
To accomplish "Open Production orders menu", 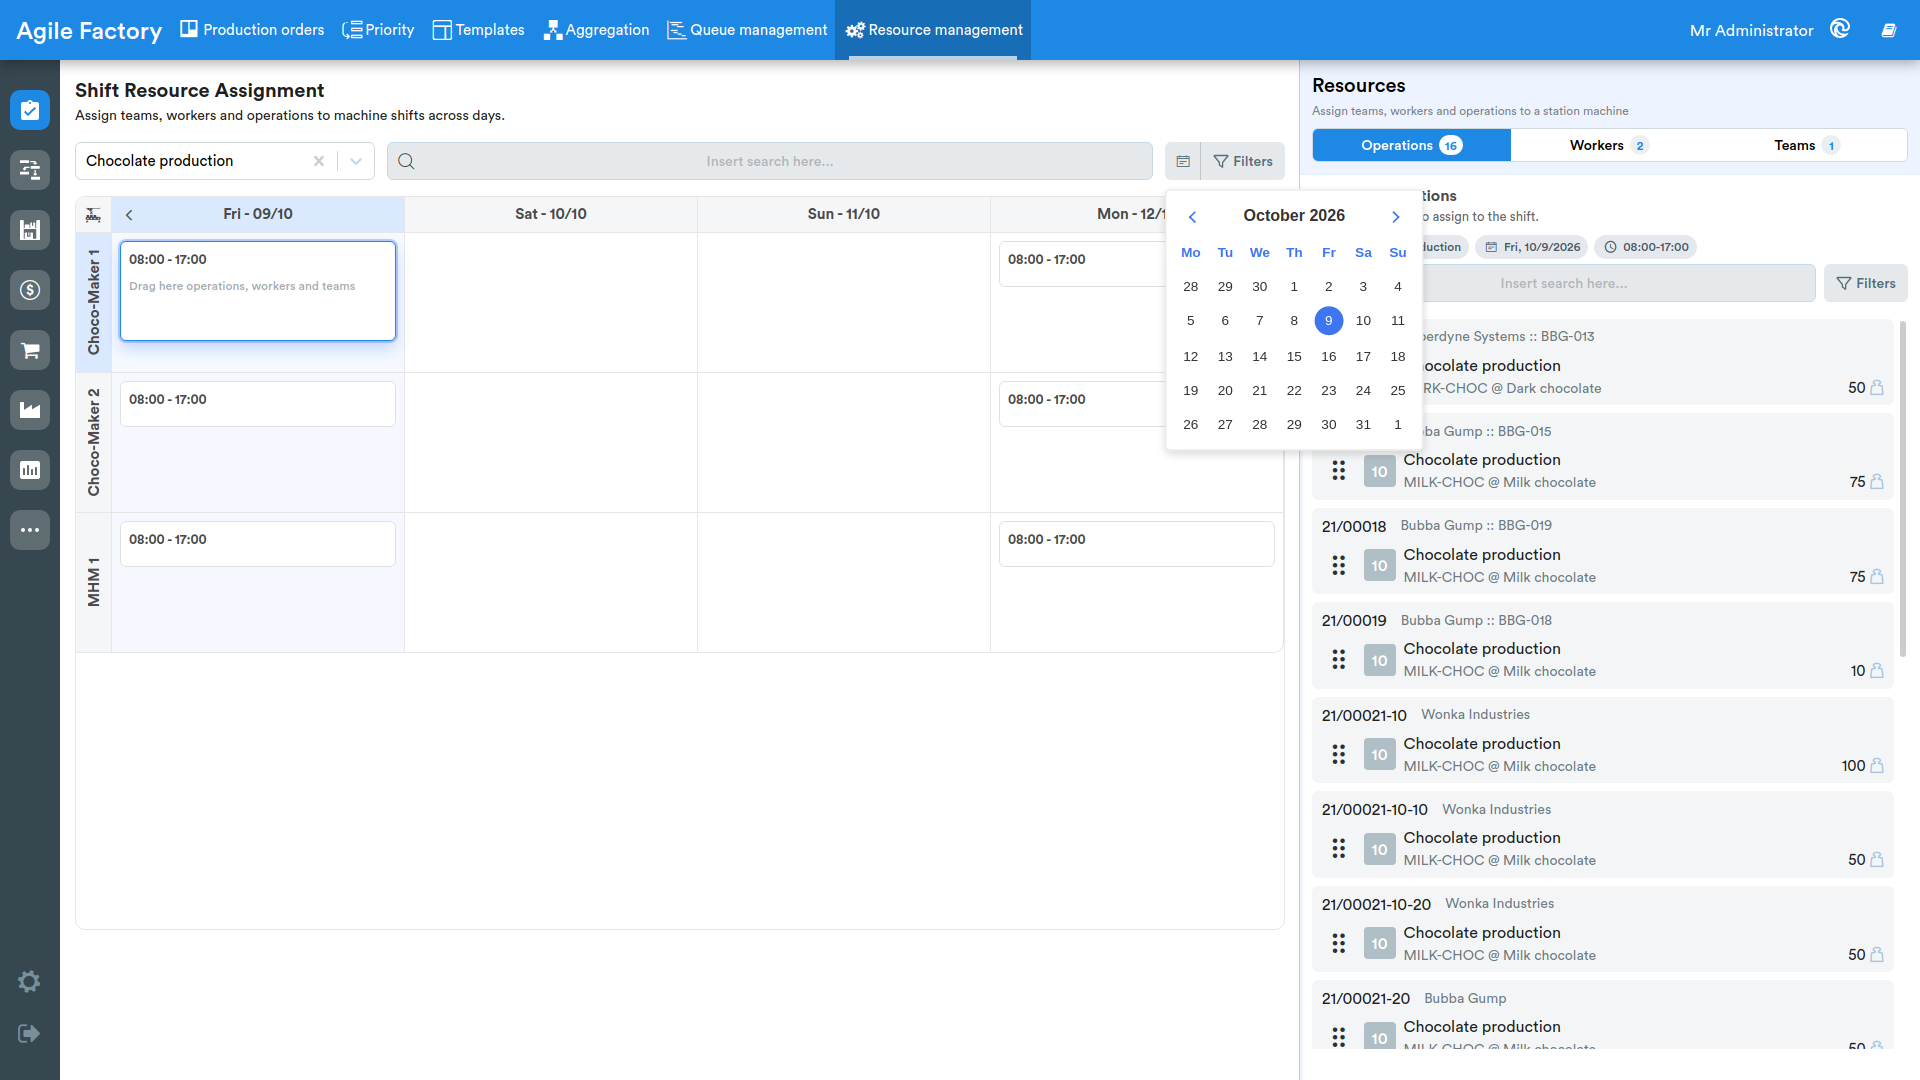I will pyautogui.click(x=252, y=30).
